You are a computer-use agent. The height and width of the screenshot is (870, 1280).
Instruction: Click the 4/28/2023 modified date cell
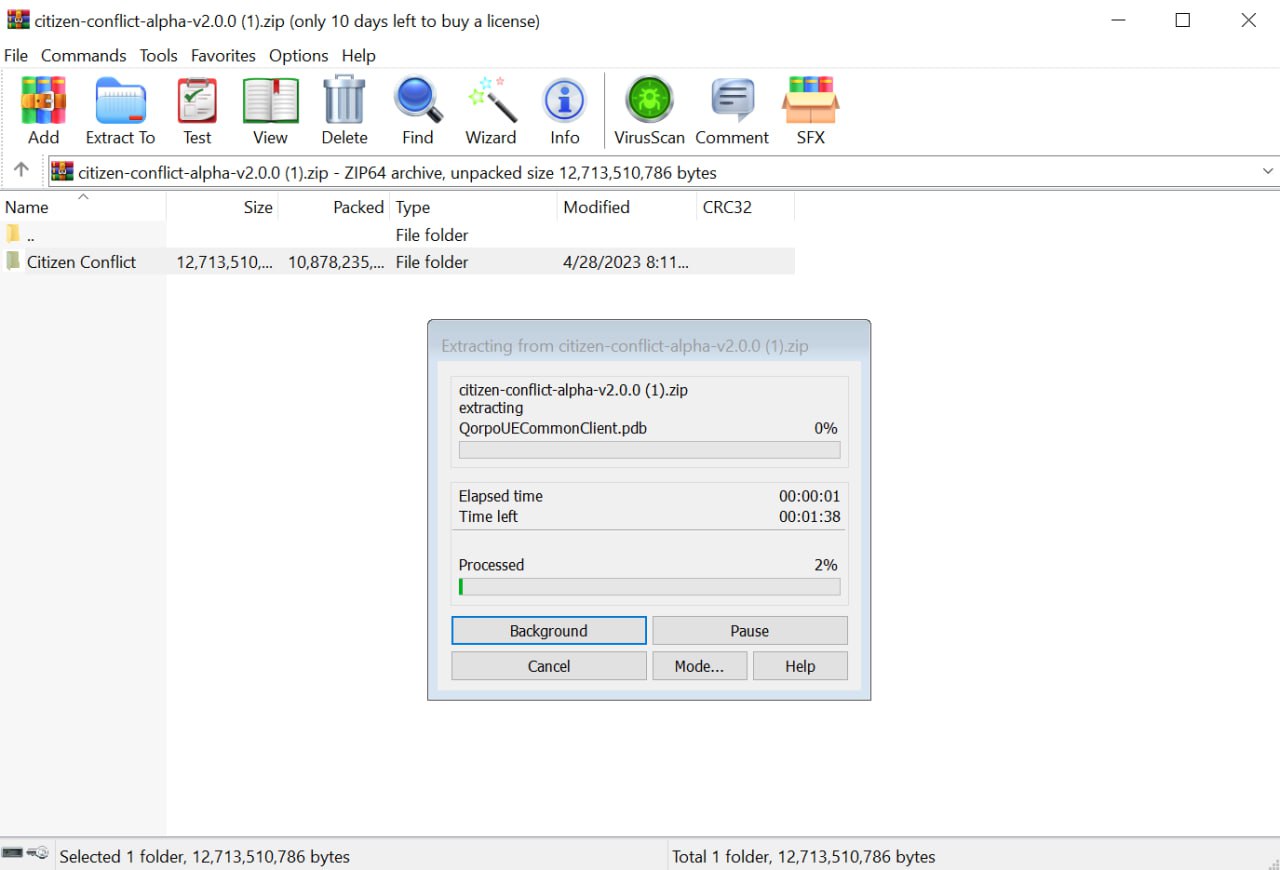pos(626,262)
